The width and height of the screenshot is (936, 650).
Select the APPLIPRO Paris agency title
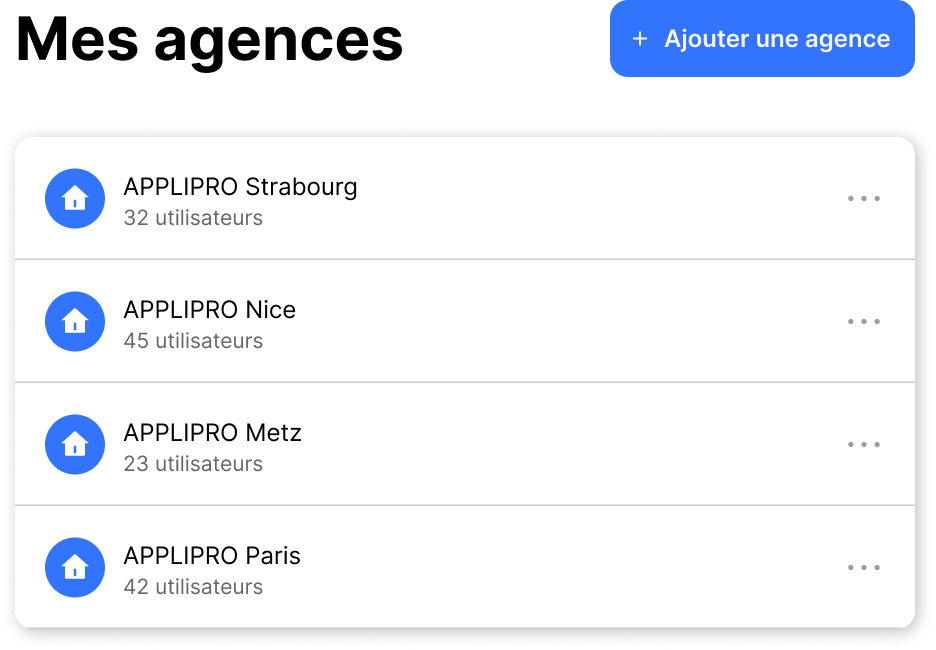212,556
